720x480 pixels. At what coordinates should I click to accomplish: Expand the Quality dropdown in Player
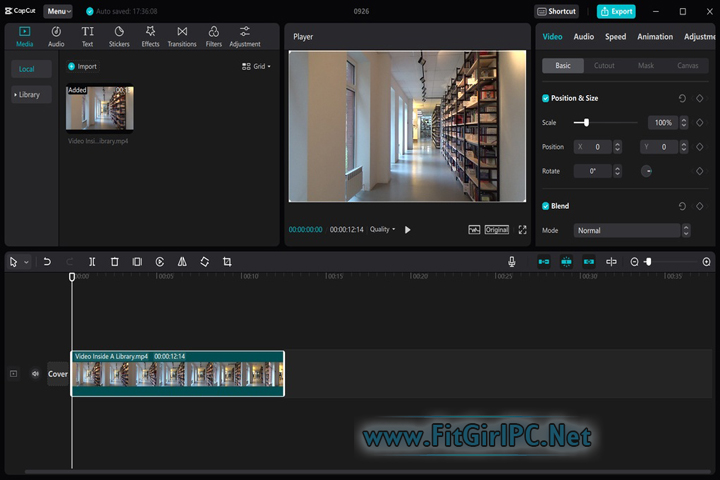pyautogui.click(x=382, y=229)
